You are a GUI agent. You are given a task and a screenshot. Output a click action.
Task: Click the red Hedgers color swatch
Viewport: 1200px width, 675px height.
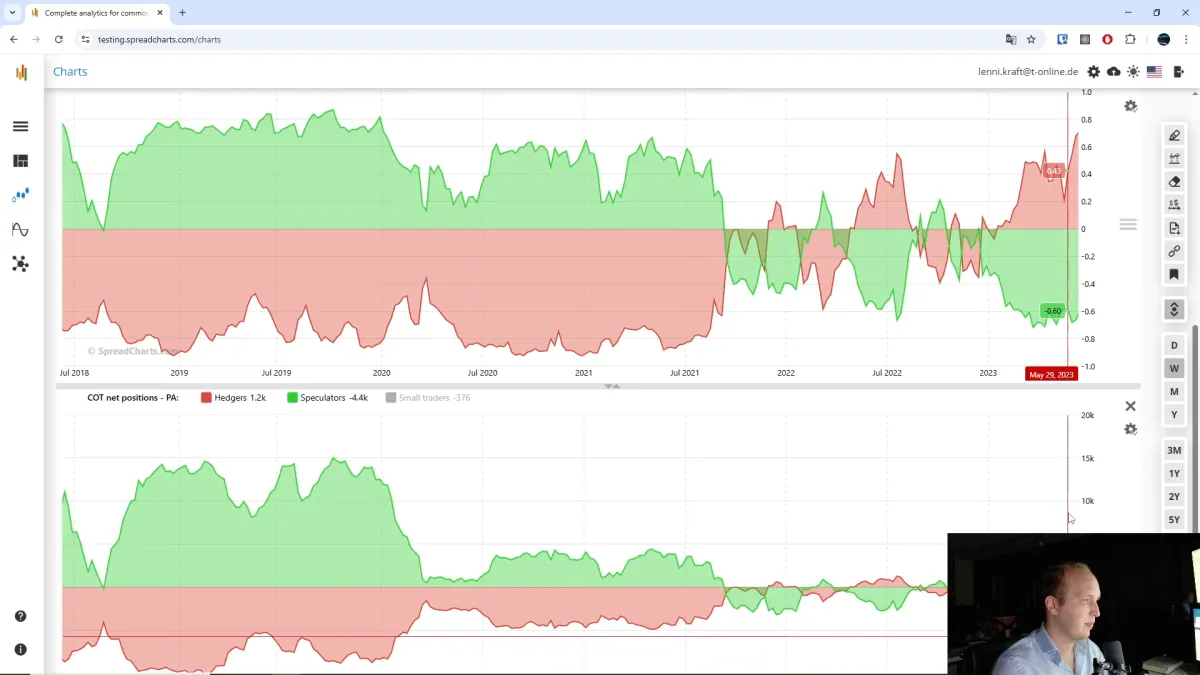204,397
